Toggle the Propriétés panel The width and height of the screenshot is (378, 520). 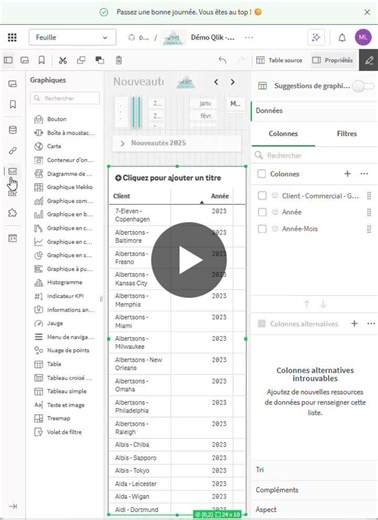(x=332, y=60)
